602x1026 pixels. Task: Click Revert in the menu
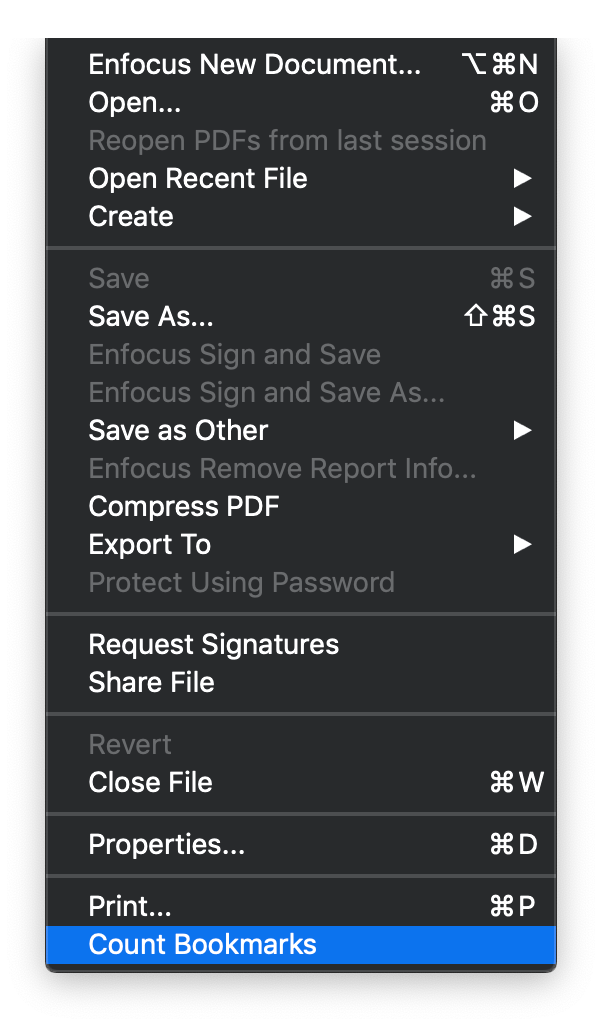[x=128, y=744]
